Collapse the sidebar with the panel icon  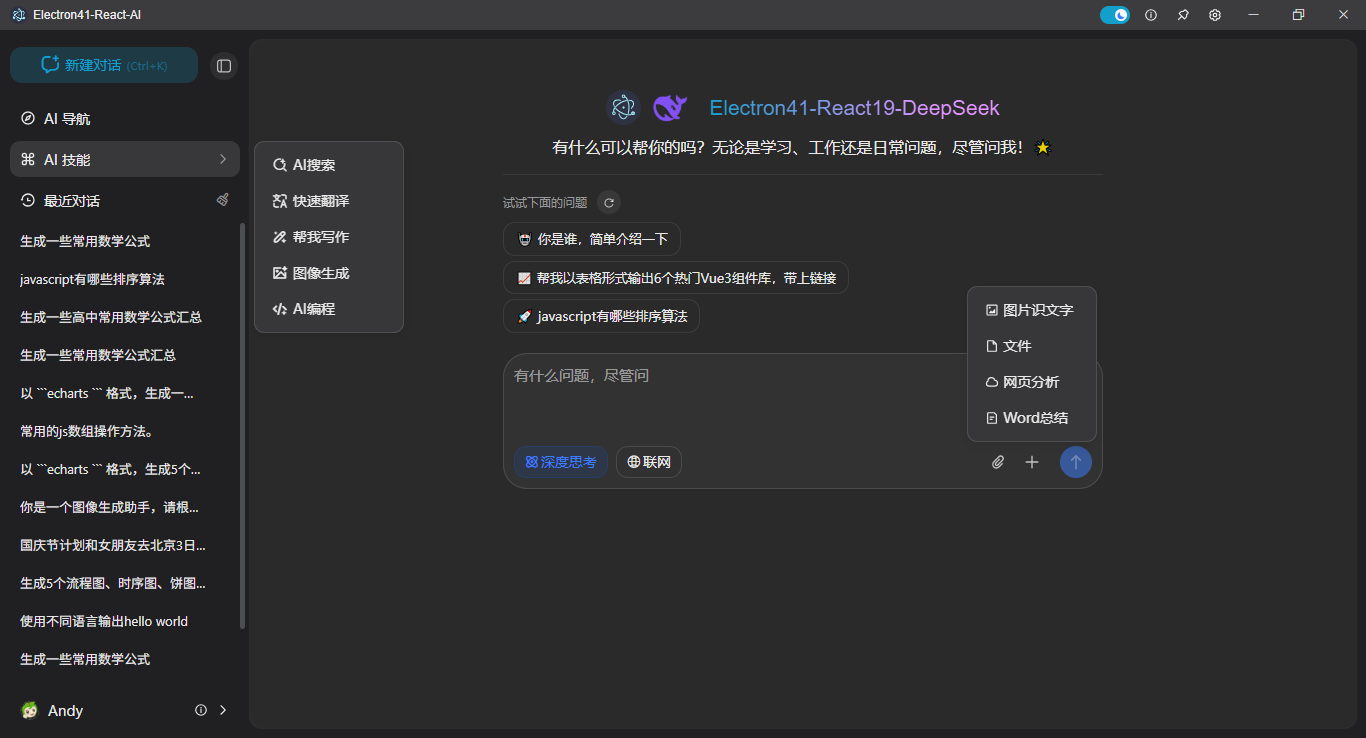224,66
